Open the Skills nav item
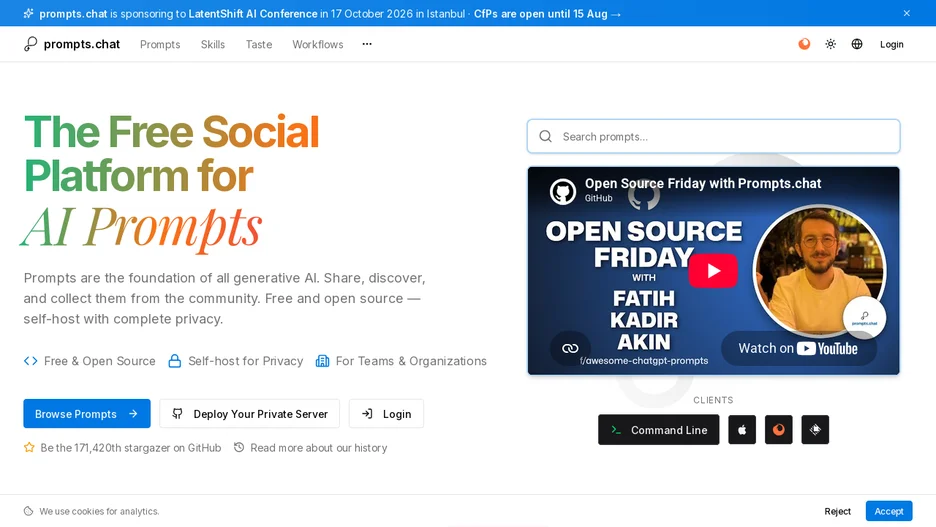 tap(213, 44)
